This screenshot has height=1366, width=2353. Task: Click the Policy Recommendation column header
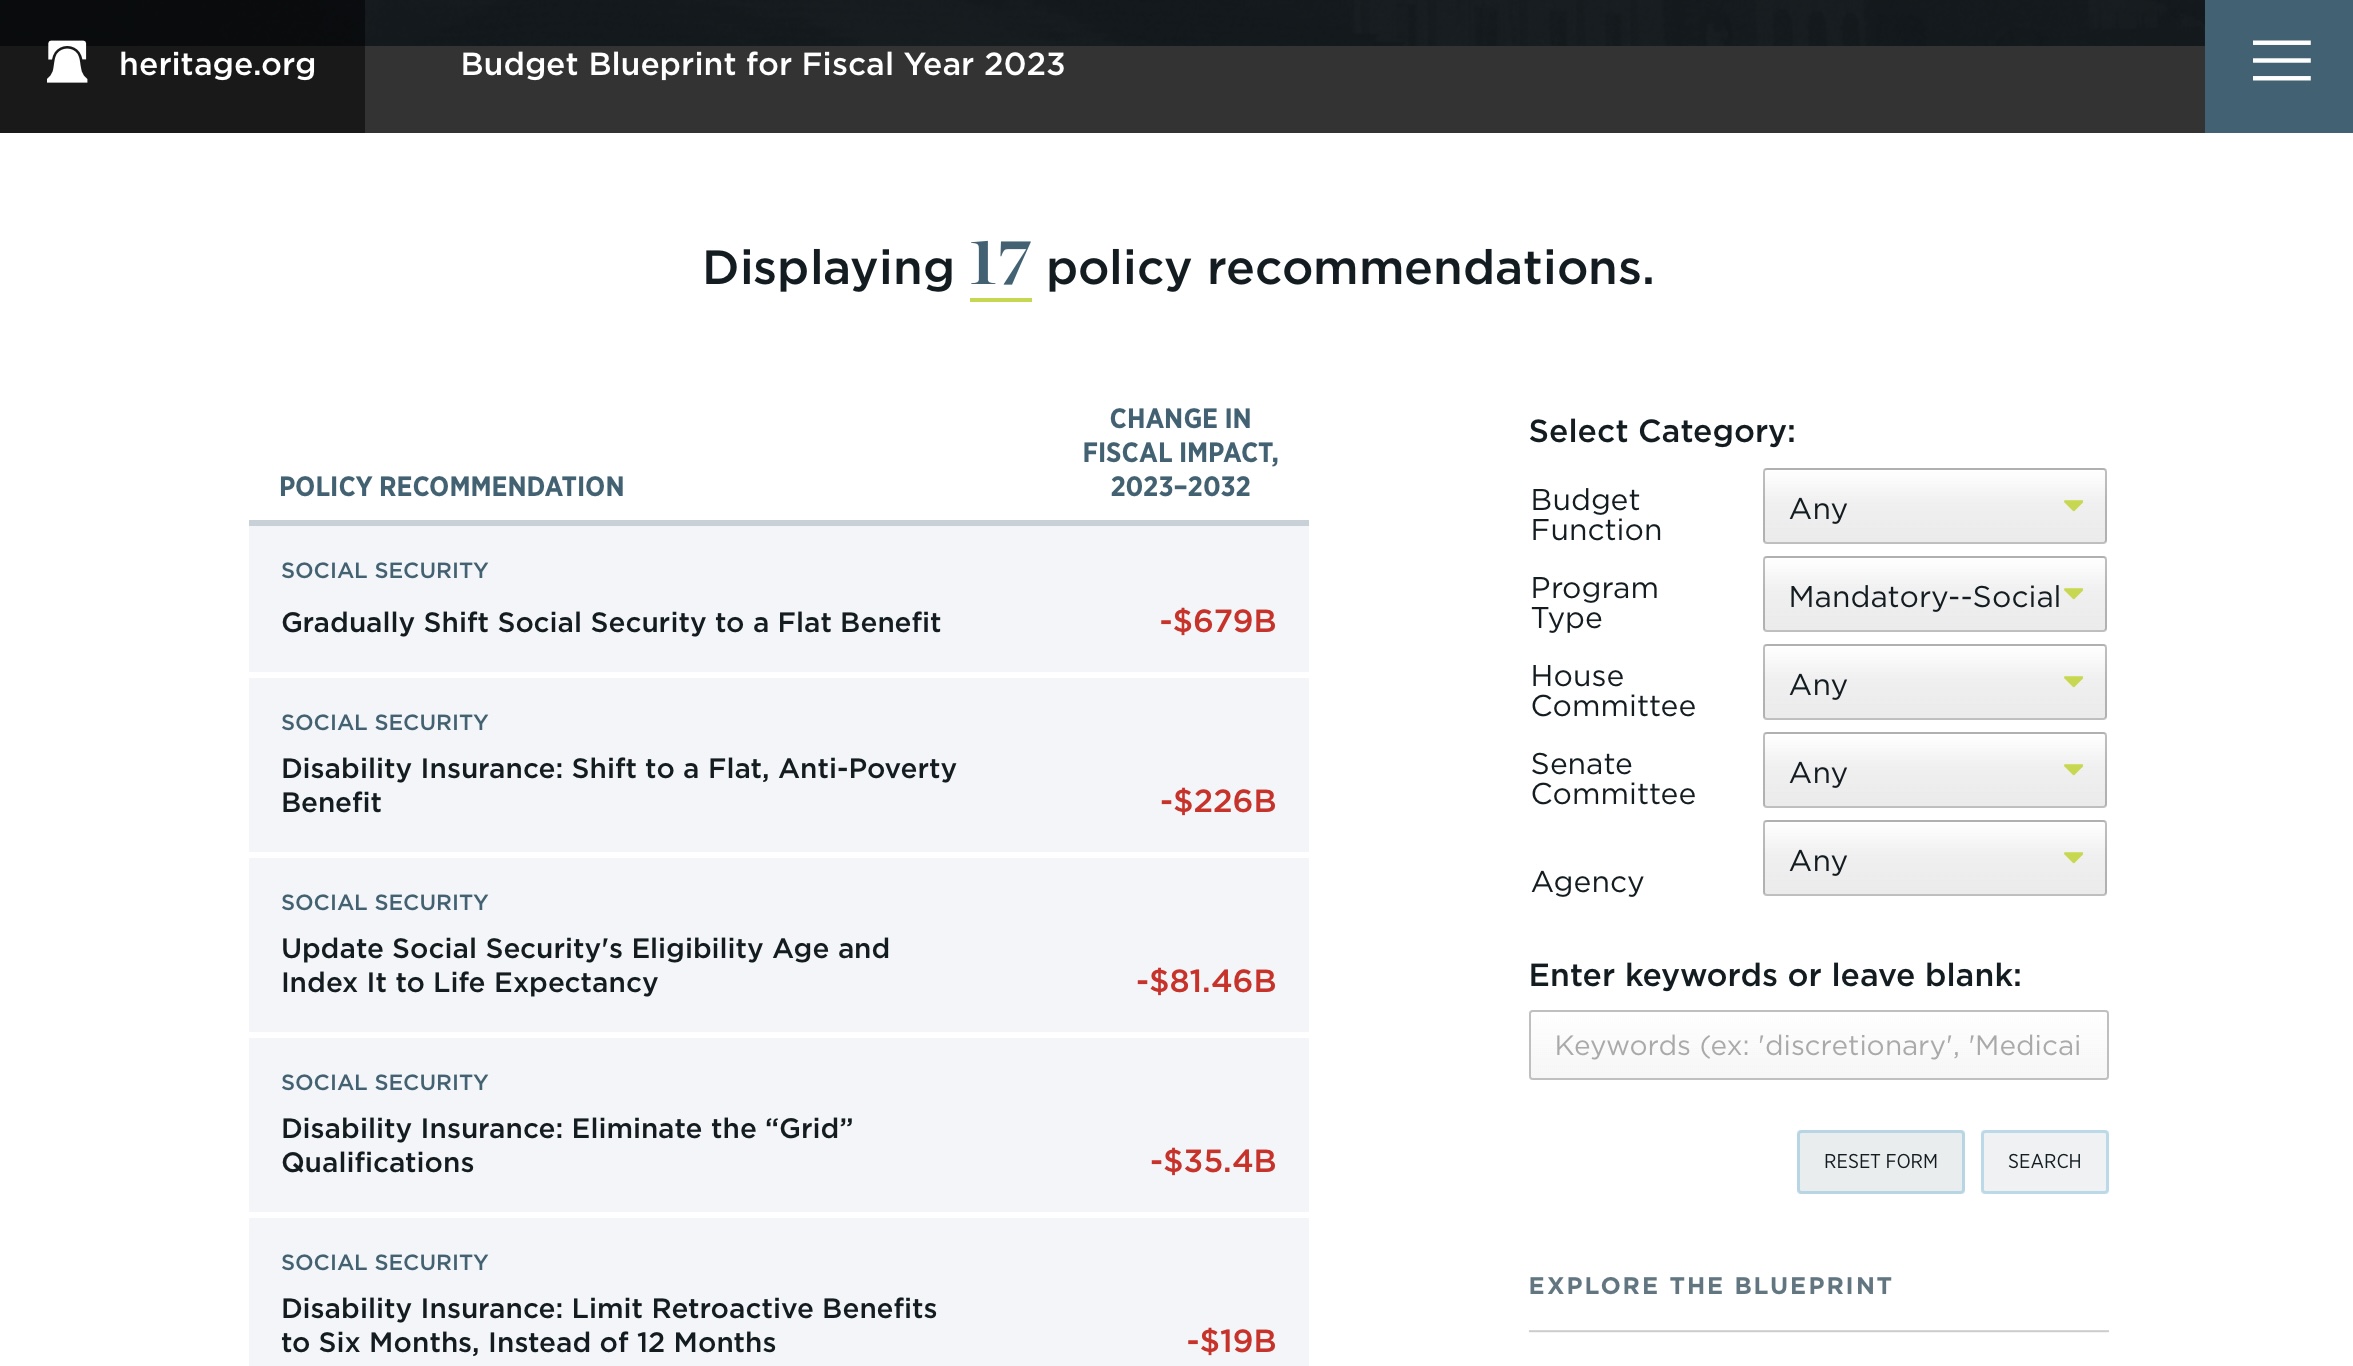point(451,487)
